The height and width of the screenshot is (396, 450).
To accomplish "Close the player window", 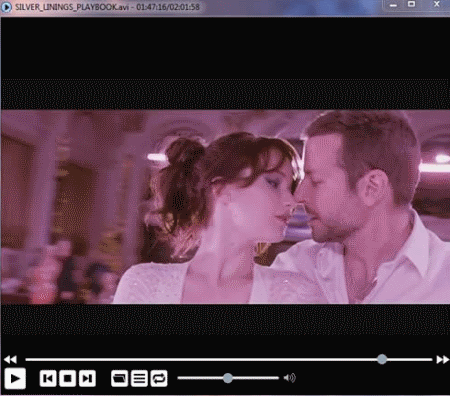I will 437,4.
